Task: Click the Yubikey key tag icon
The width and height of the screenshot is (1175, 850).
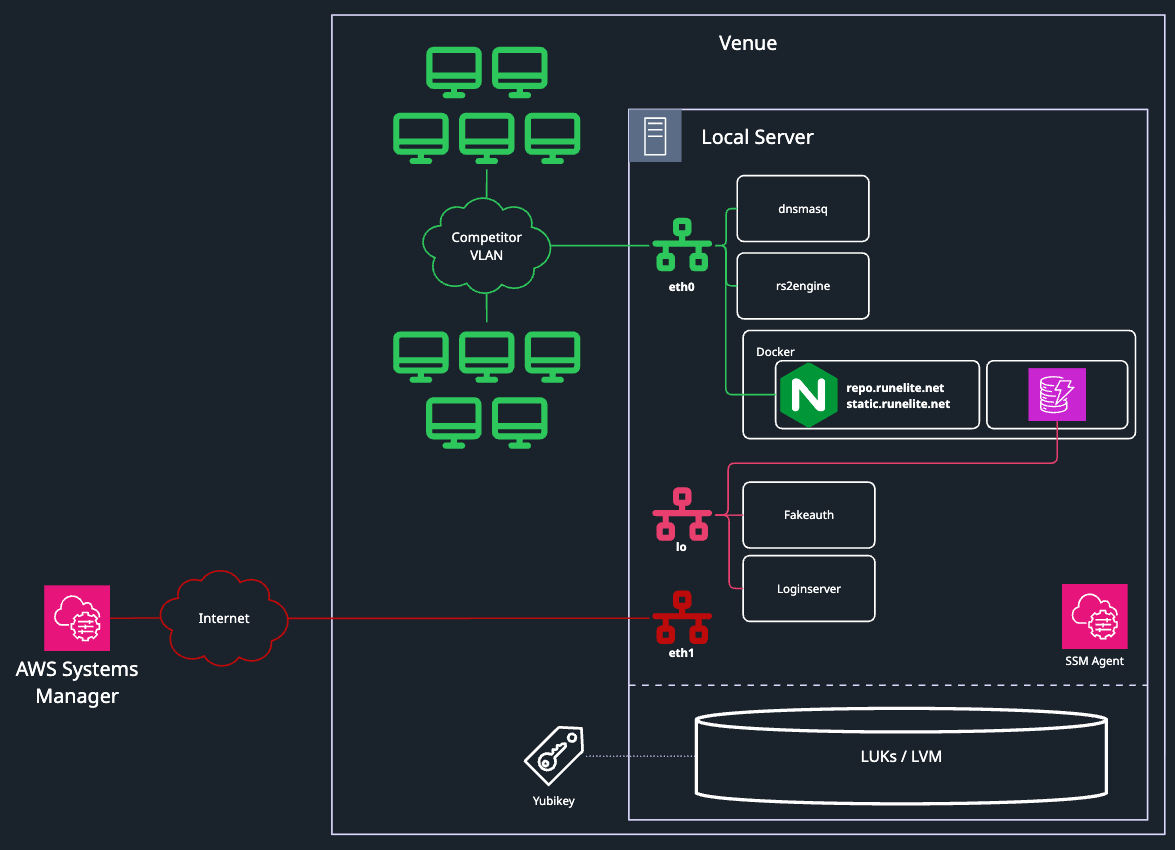Action: click(x=554, y=756)
